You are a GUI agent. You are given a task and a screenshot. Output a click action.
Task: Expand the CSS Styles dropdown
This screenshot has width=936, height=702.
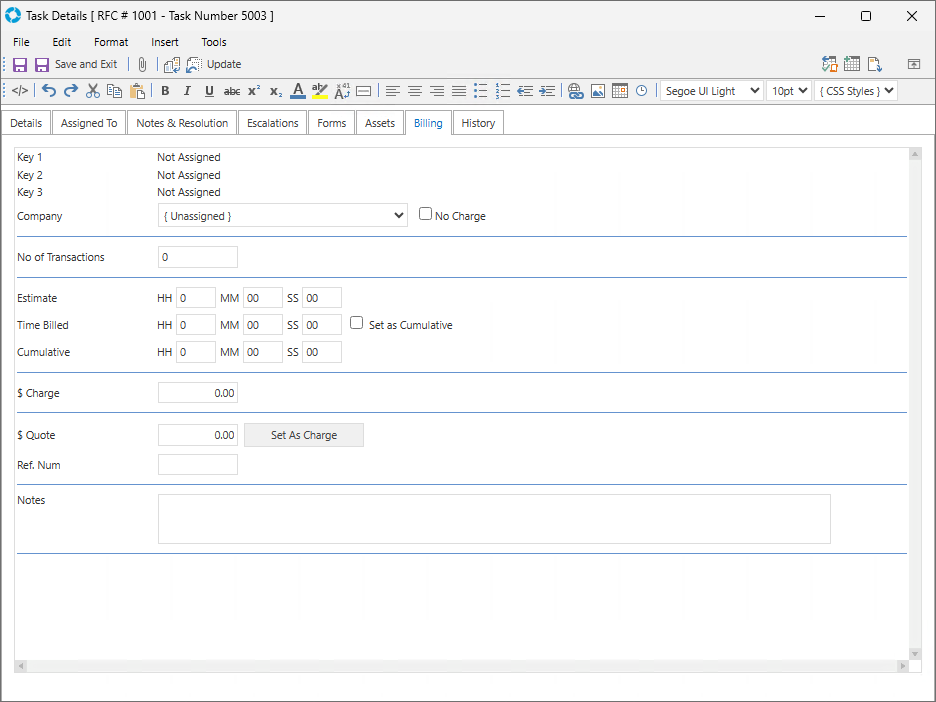pyautogui.click(x=855, y=91)
